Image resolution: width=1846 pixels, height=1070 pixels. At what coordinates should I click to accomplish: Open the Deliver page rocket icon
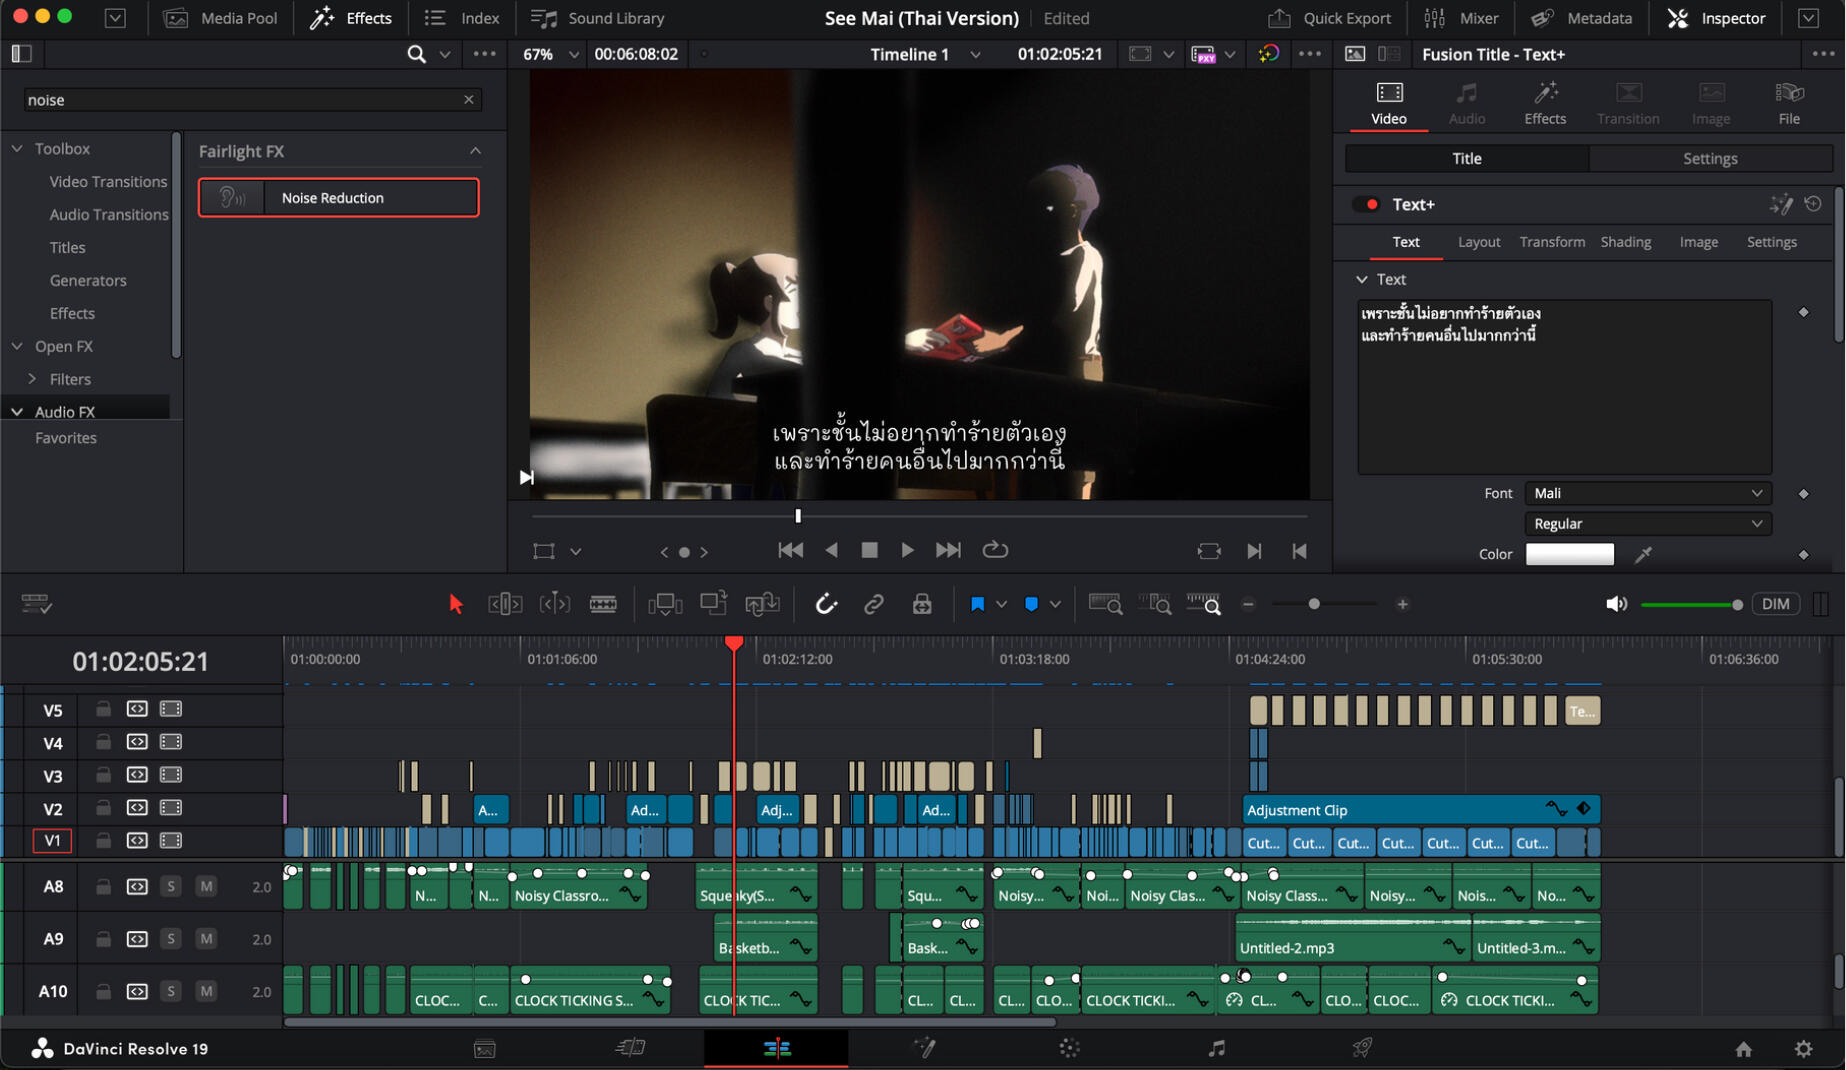(x=1362, y=1048)
